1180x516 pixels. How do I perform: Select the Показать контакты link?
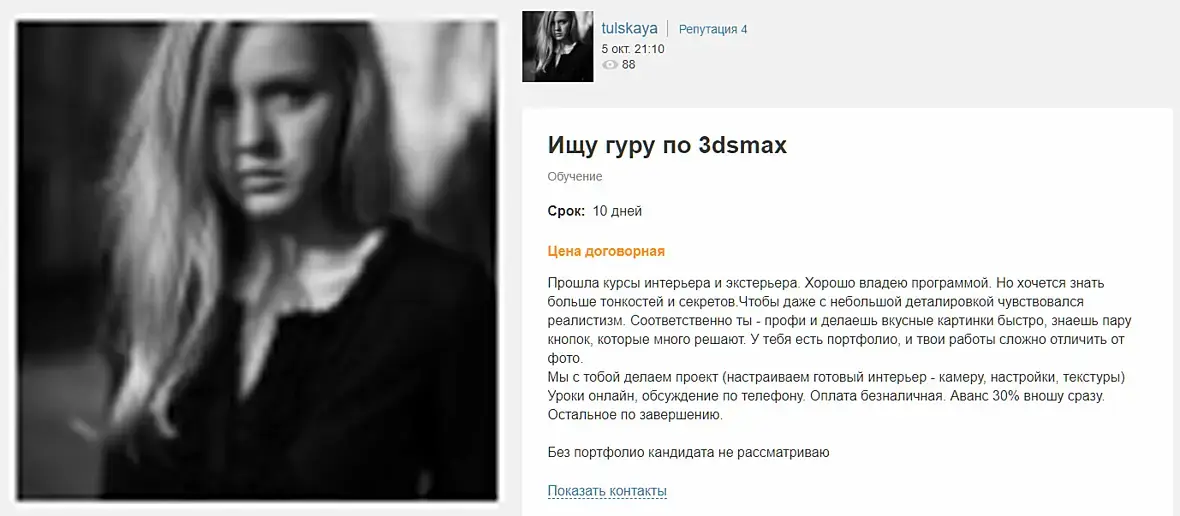(607, 491)
